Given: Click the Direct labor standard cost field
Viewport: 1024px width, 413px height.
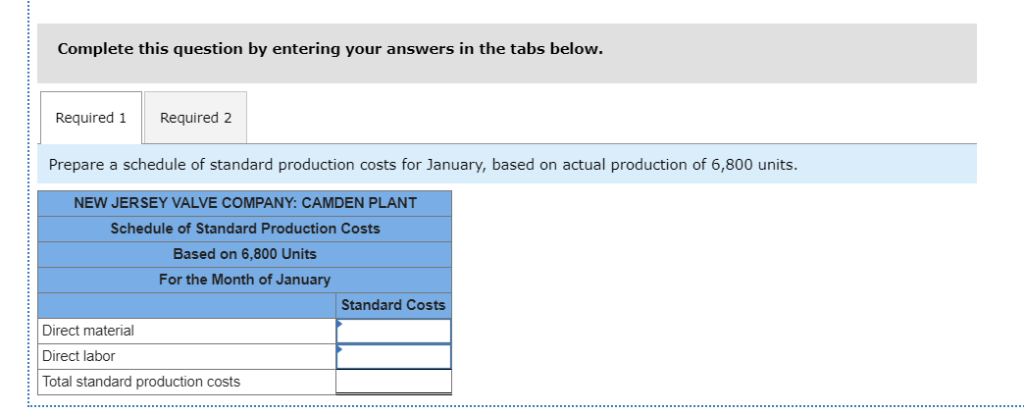Looking at the screenshot, I should coord(394,356).
